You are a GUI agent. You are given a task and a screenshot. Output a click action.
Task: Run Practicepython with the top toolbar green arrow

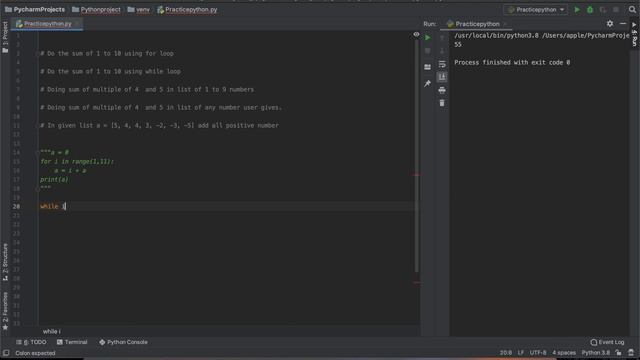[577, 9]
